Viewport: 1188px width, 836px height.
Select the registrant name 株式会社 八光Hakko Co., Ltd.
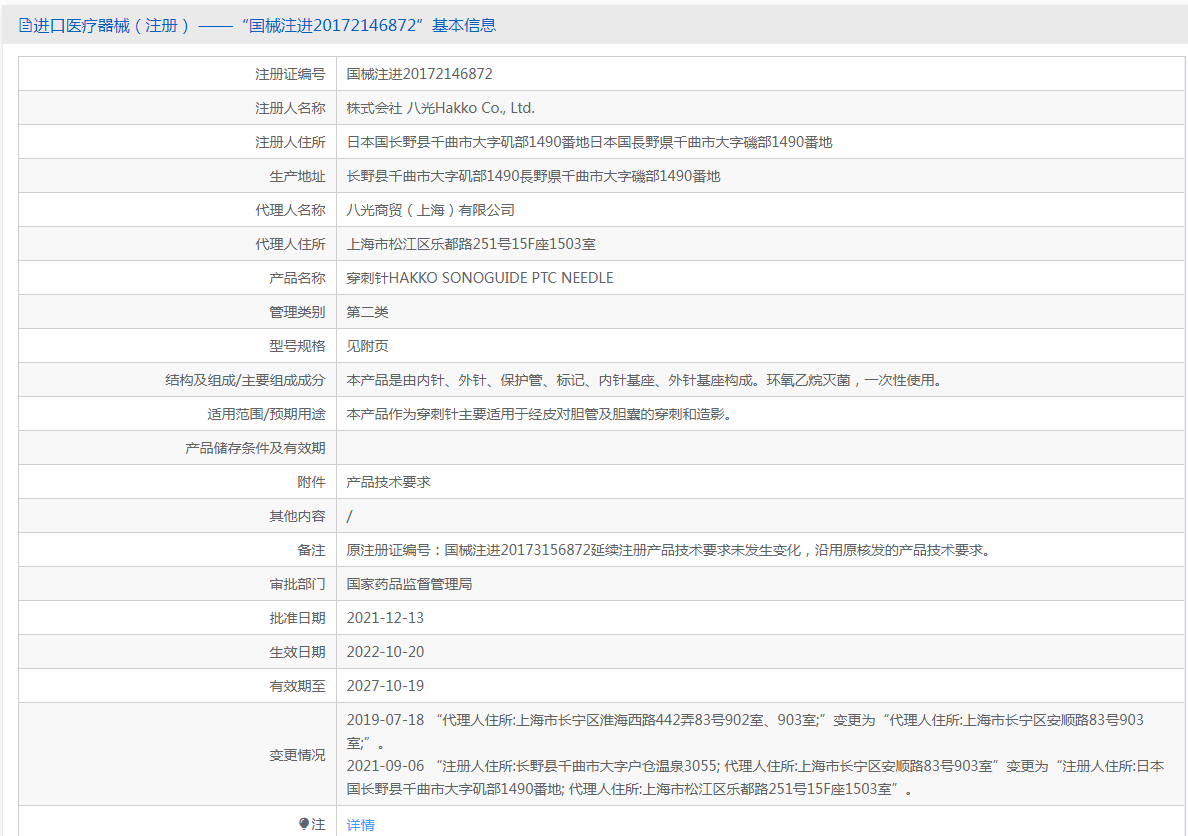pyautogui.click(x=440, y=108)
